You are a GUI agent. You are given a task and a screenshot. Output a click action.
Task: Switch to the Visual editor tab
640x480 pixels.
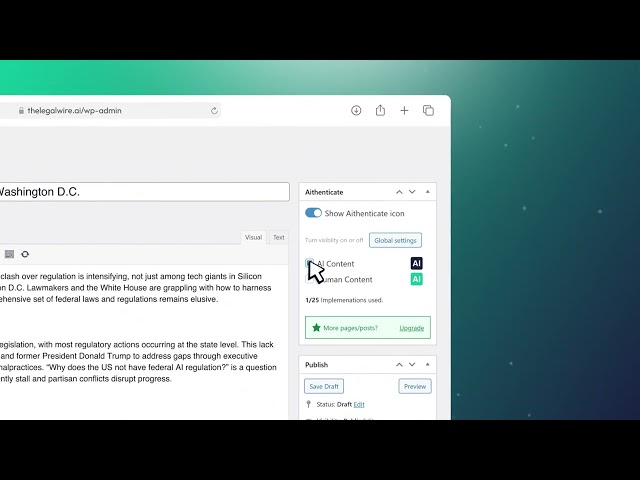click(253, 237)
